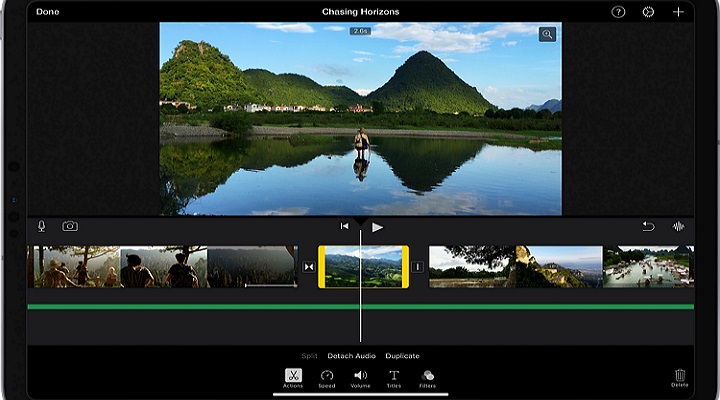Click the video preview viewer
This screenshot has width=720, height=400.
pyautogui.click(x=360, y=118)
